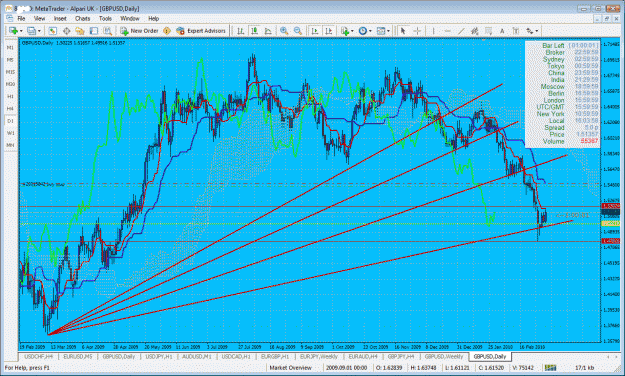625x376 pixels.
Task: Expand the New Chart dropdown arrow
Action: (21, 31)
